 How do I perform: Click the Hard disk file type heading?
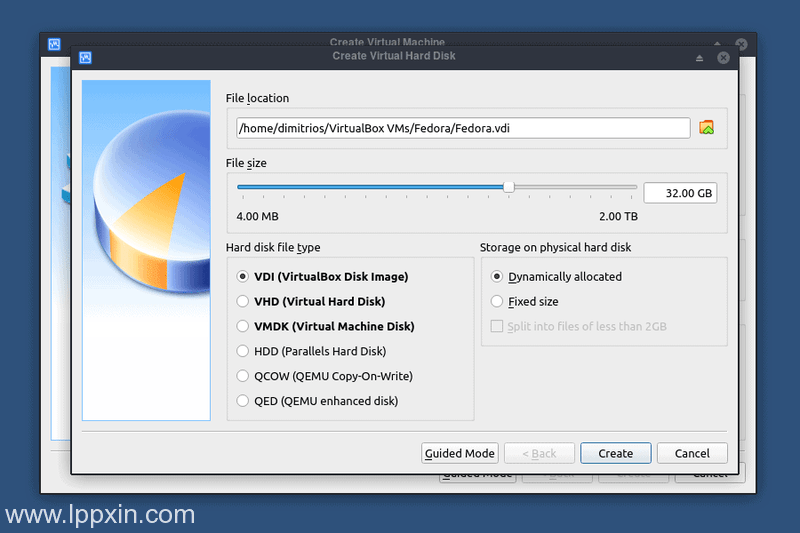tap(273, 247)
